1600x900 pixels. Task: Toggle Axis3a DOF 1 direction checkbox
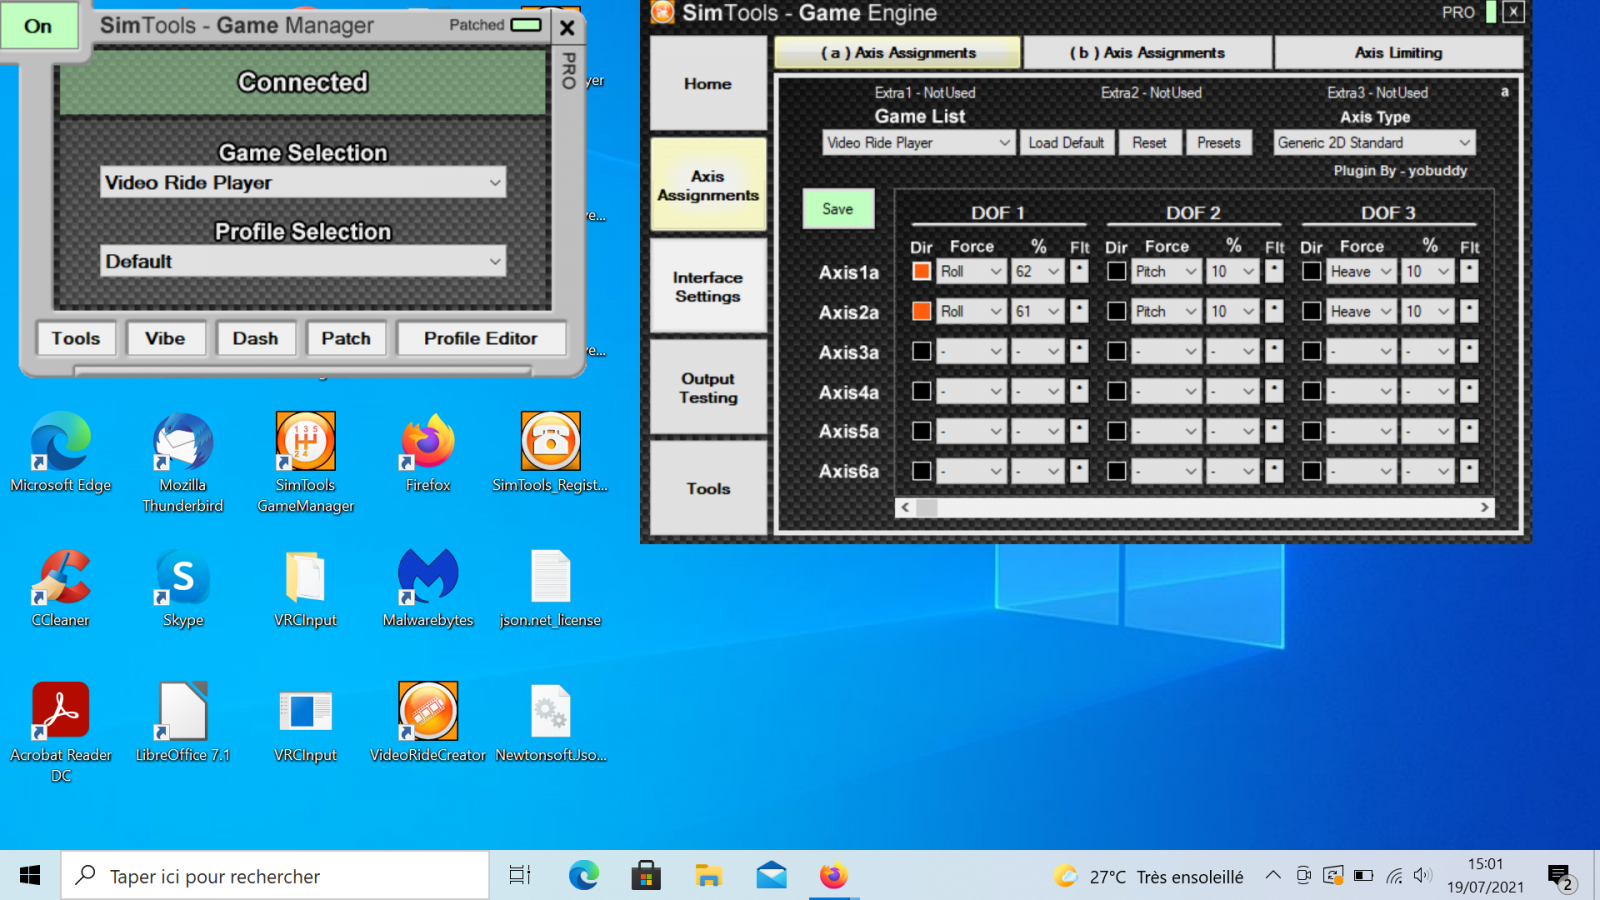click(922, 351)
